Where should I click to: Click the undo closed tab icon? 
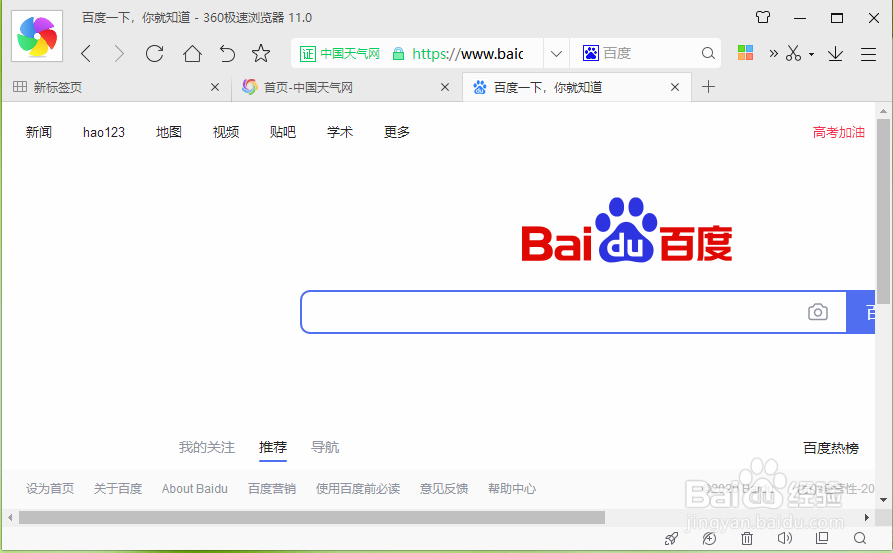click(x=227, y=54)
